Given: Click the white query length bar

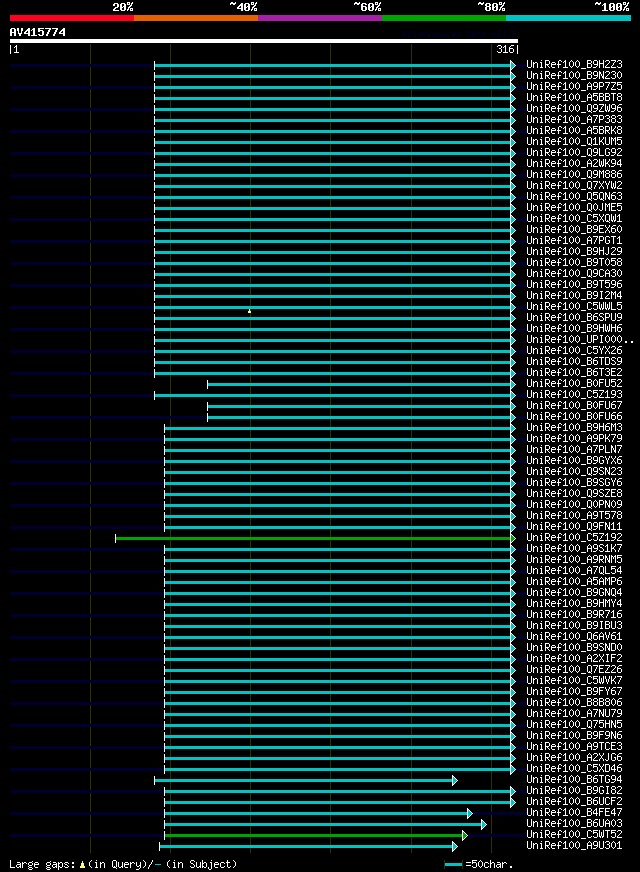Looking at the screenshot, I should click(x=264, y=41).
